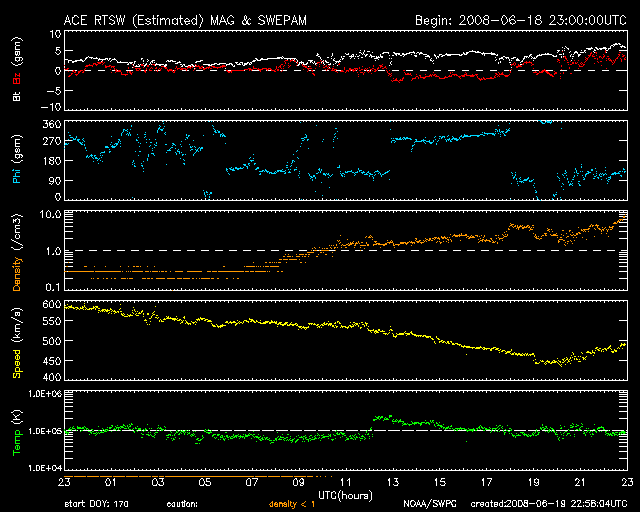This screenshot has height=512, width=640.
Task: Click the '550' tick on the Speed axis
Action: (x=52, y=321)
